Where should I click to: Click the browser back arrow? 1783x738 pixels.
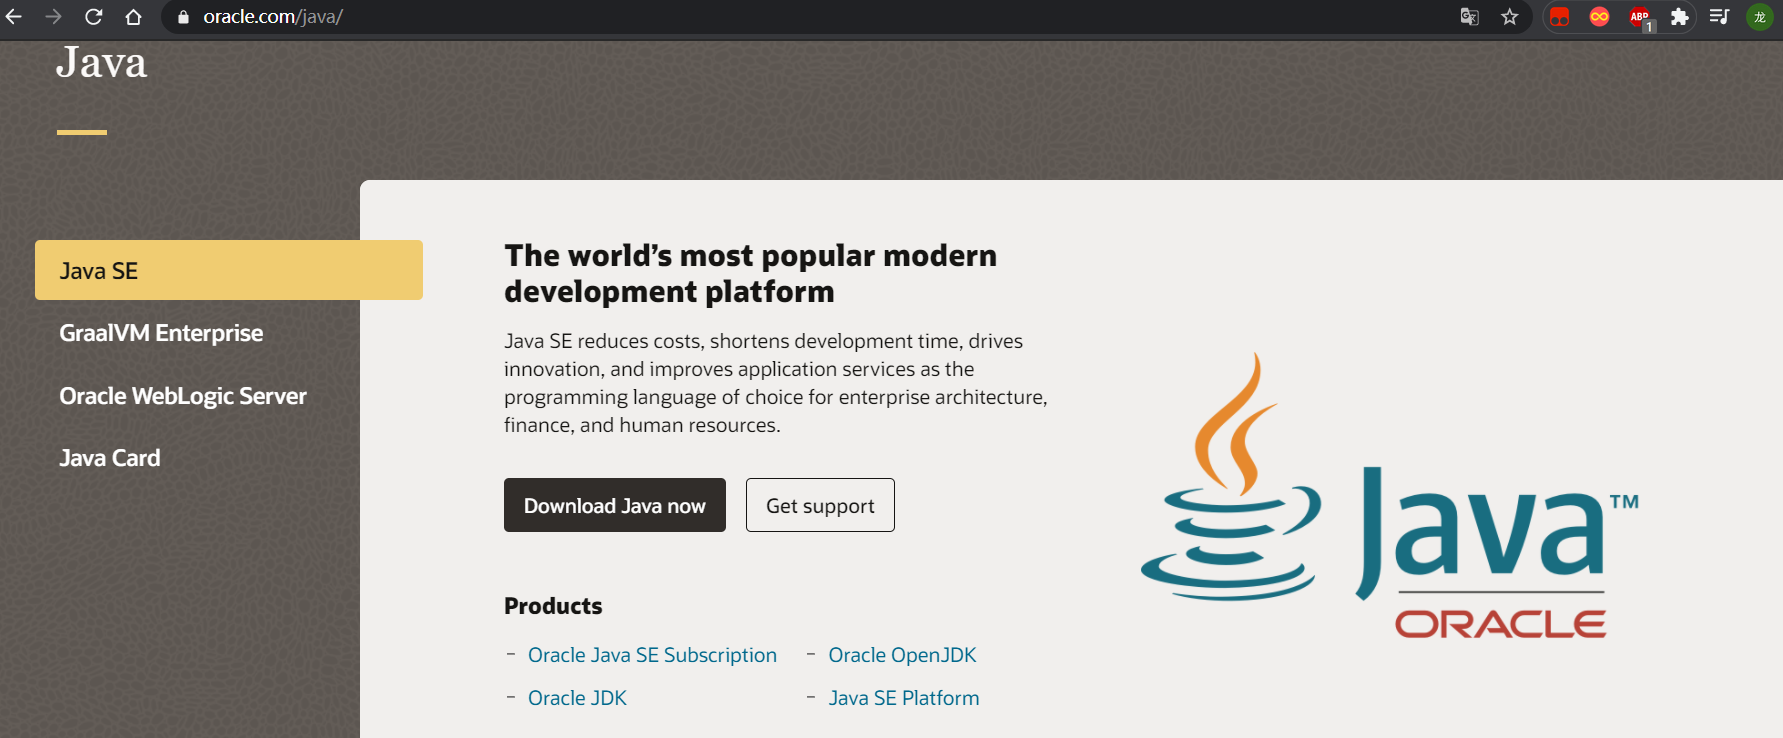pyautogui.click(x=14, y=17)
